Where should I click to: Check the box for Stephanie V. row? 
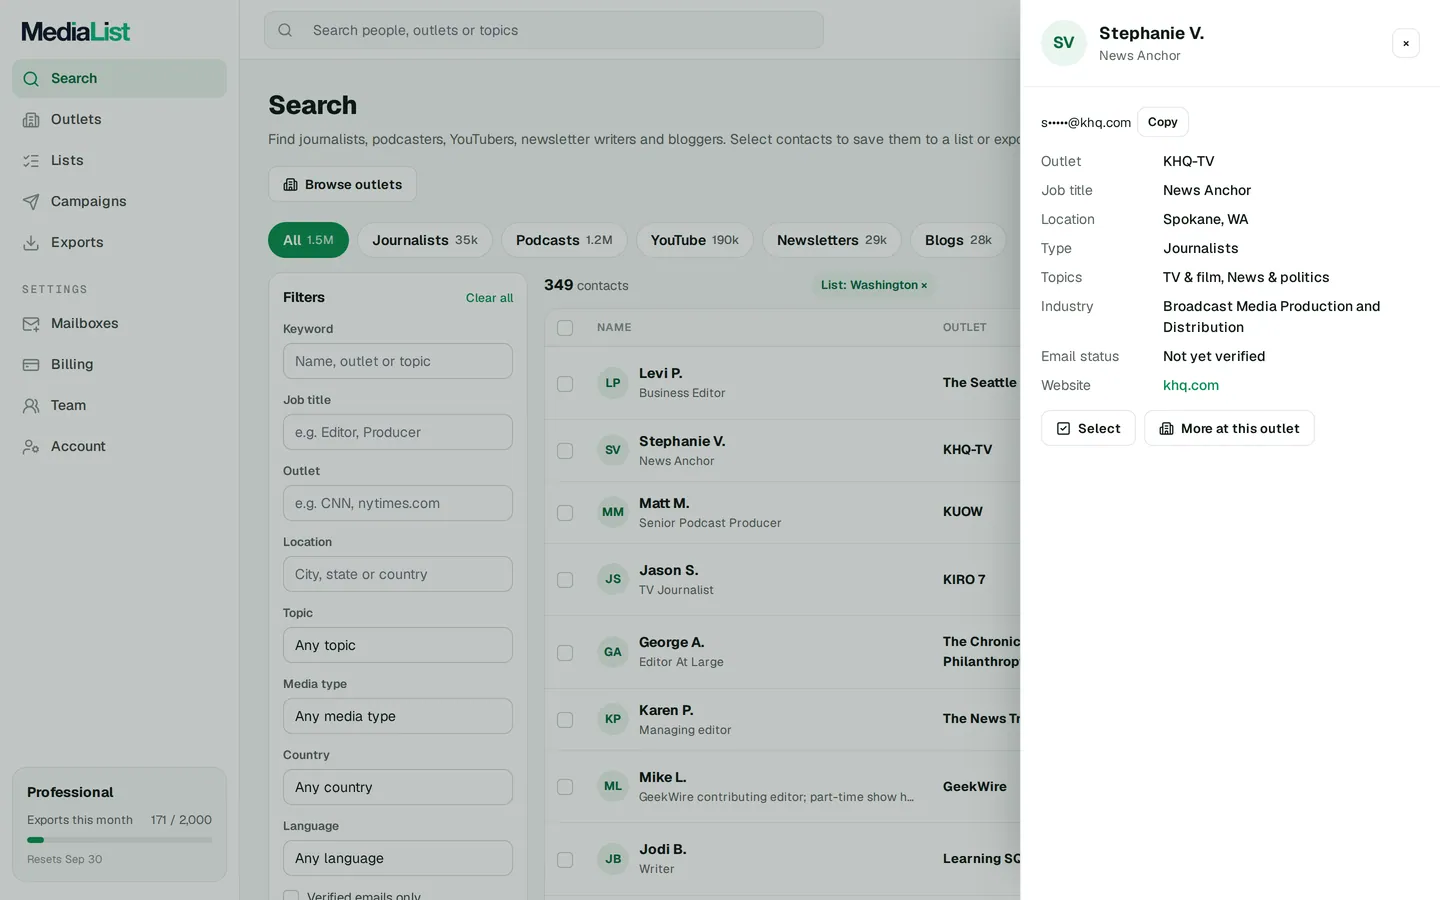click(x=565, y=451)
